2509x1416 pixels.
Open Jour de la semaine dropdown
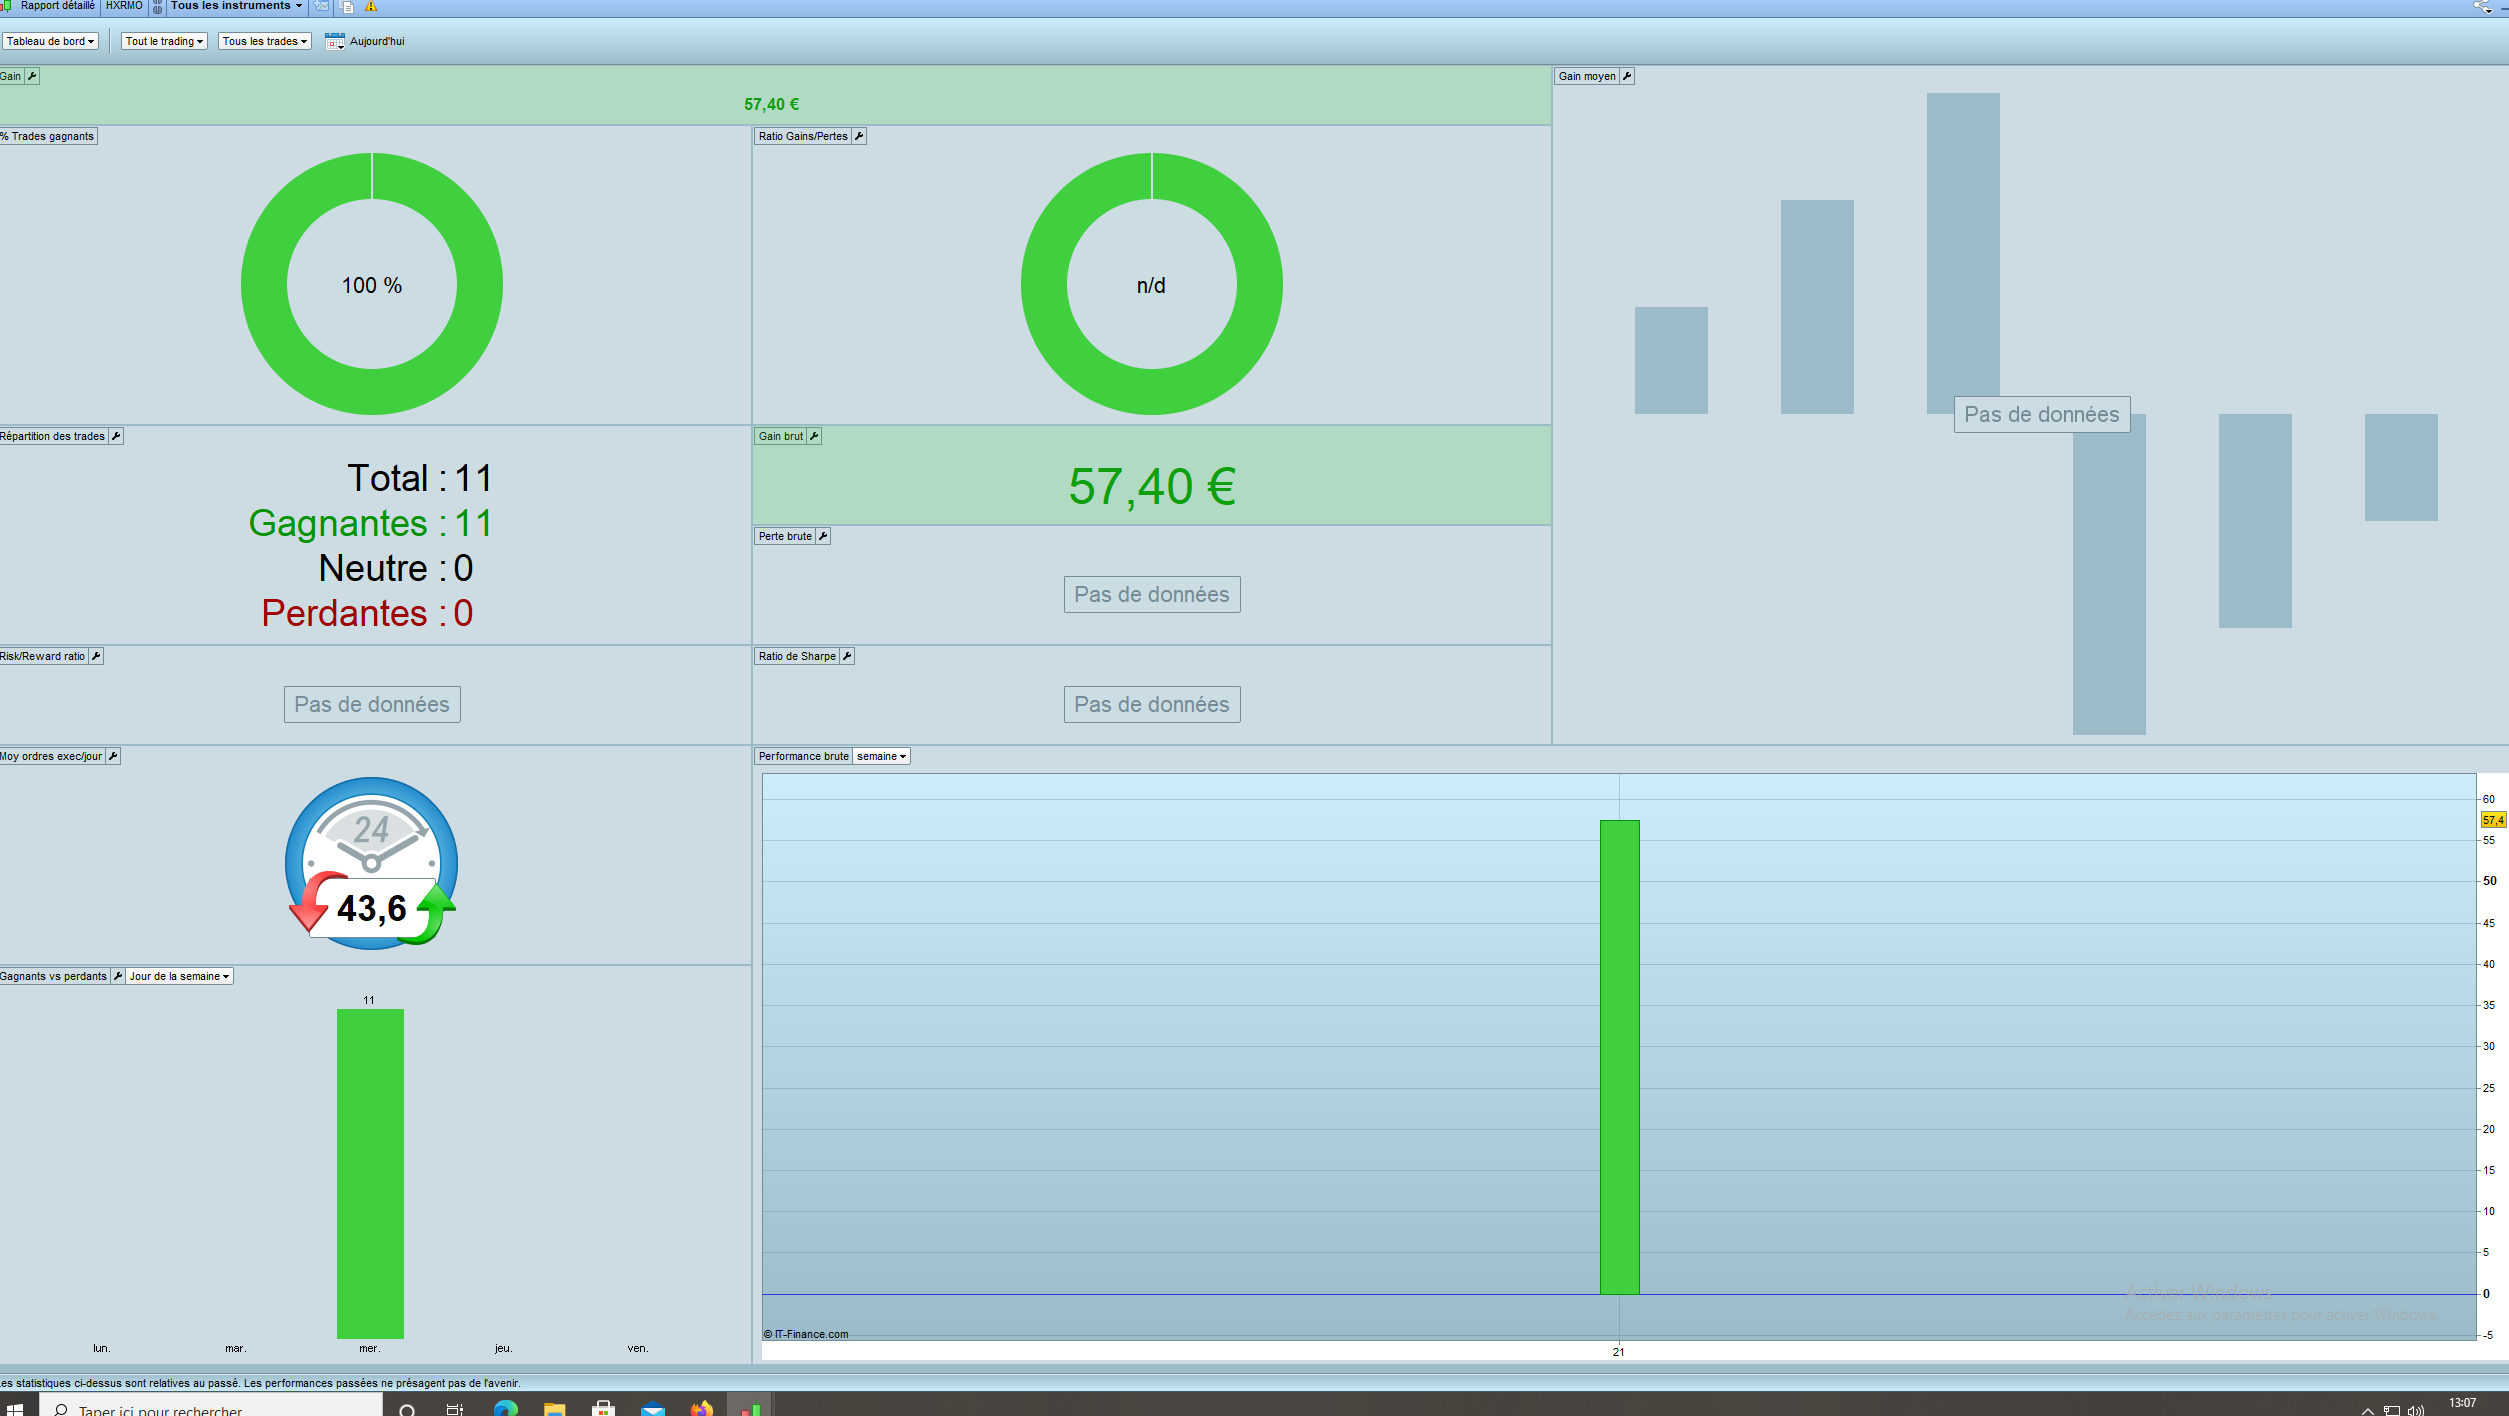(x=179, y=976)
